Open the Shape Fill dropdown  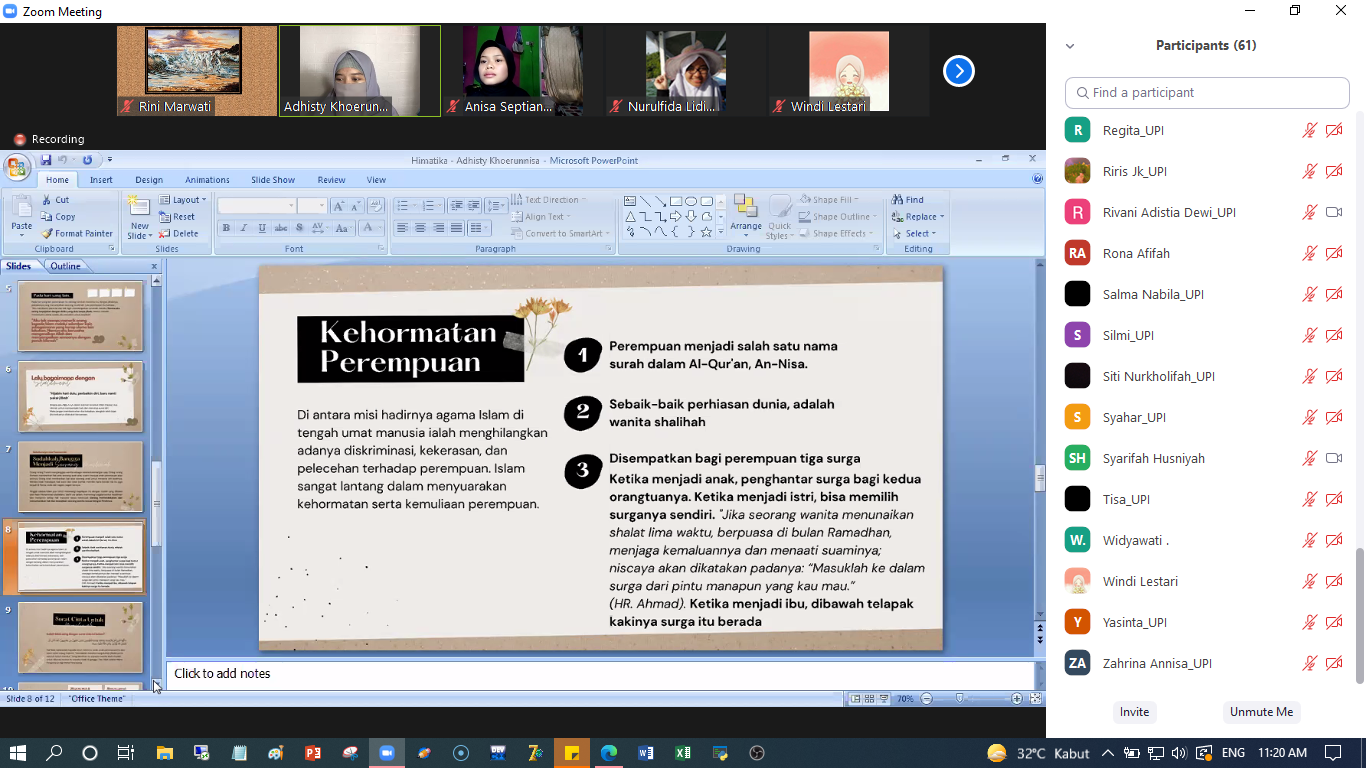[x=832, y=200]
